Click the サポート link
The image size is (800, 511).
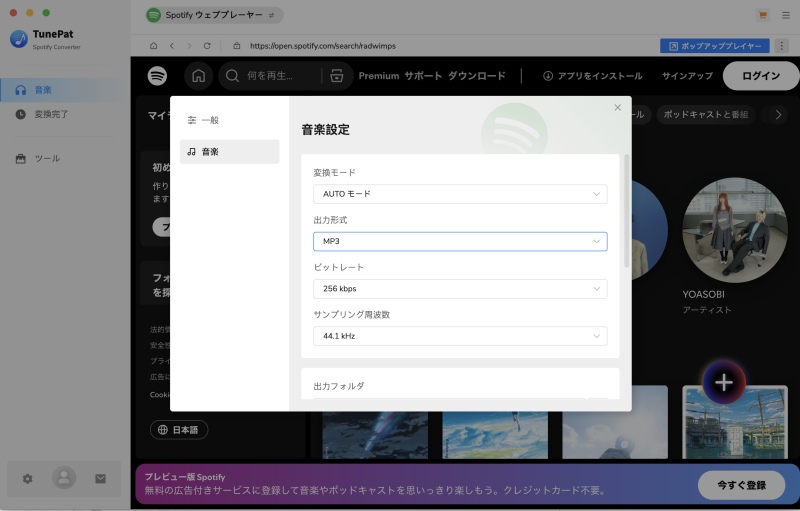(x=423, y=76)
